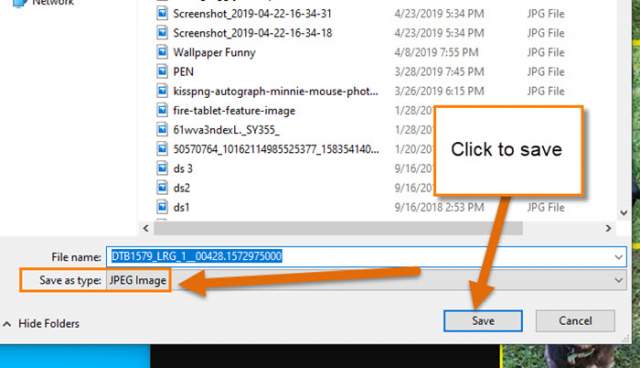
Task: Click the vertical scrollbar down arrow
Action: pos(623,213)
